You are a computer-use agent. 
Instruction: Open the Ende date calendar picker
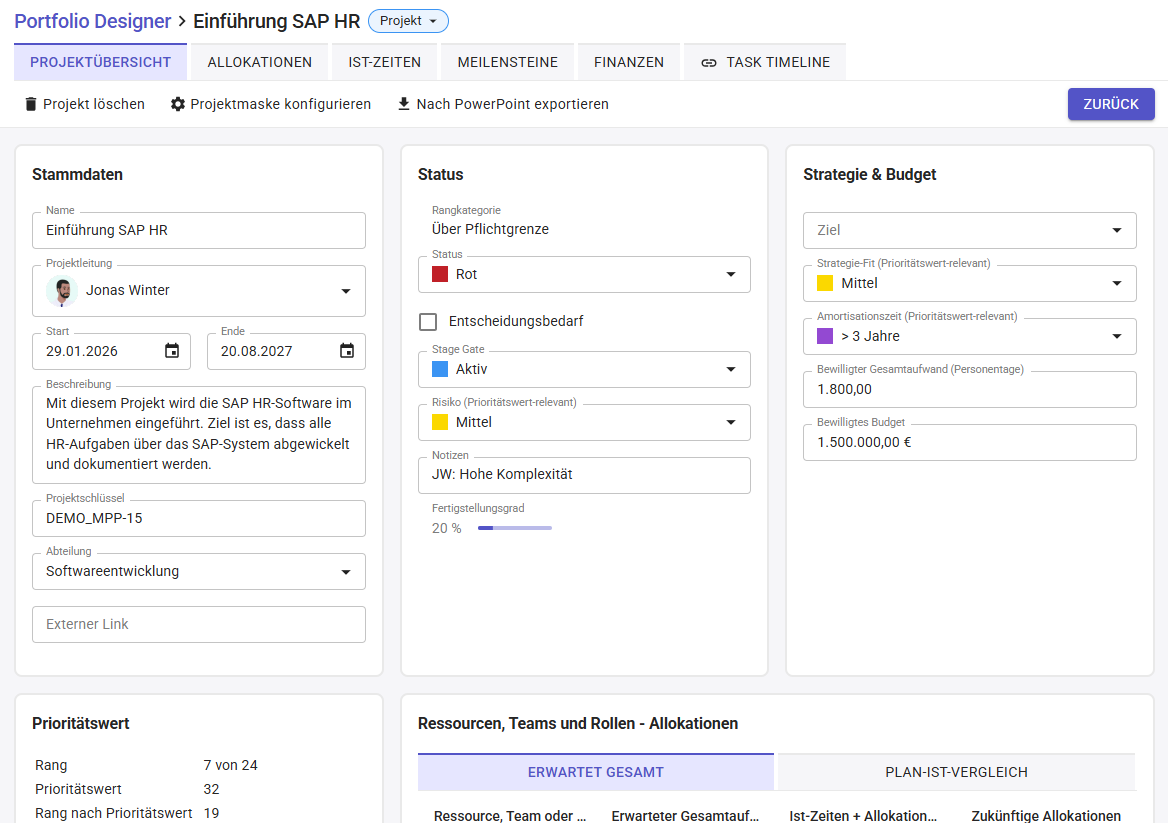pos(347,351)
